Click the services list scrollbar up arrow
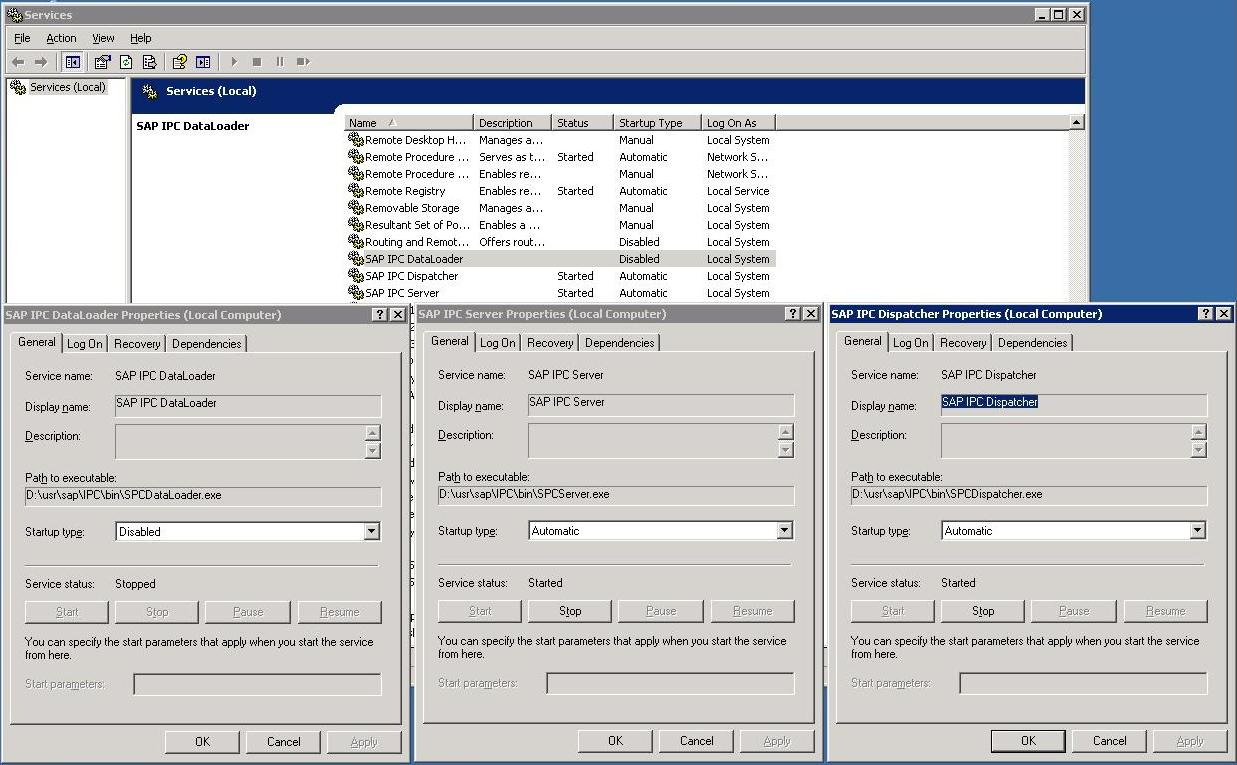The width and height of the screenshot is (1237, 765). click(1076, 122)
